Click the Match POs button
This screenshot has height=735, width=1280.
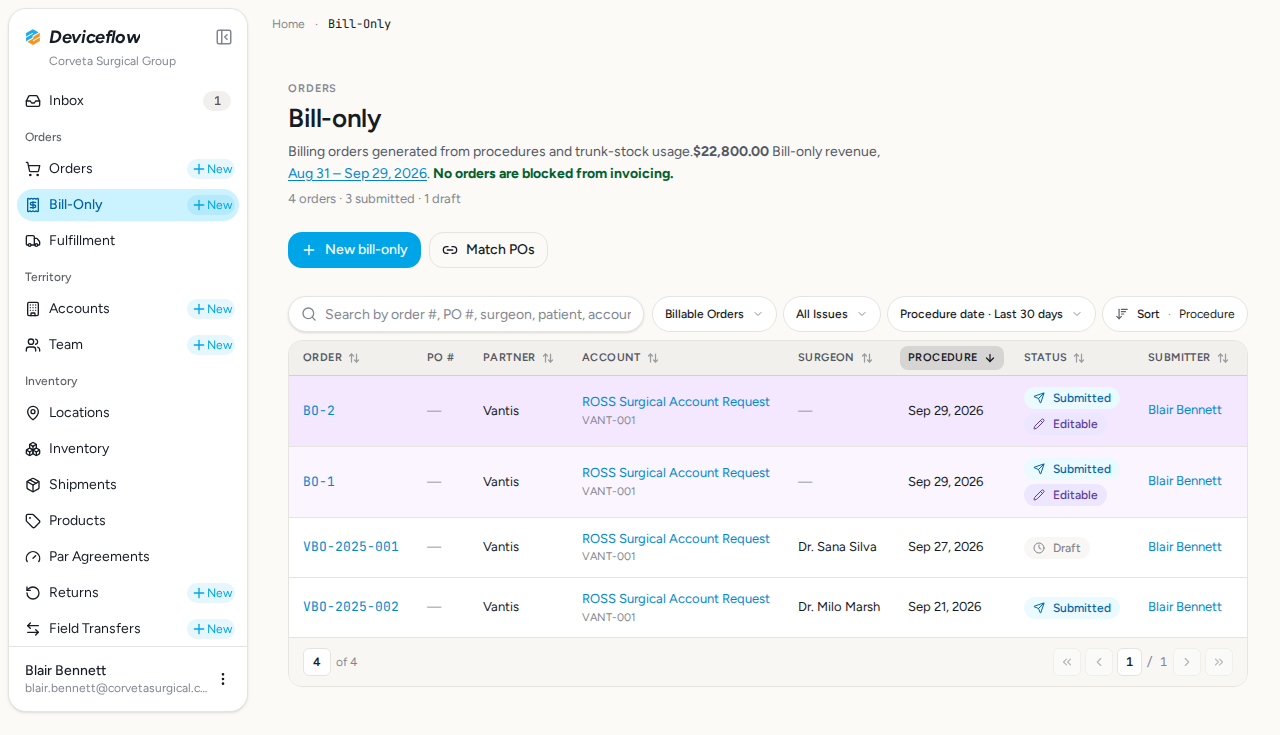tap(488, 250)
